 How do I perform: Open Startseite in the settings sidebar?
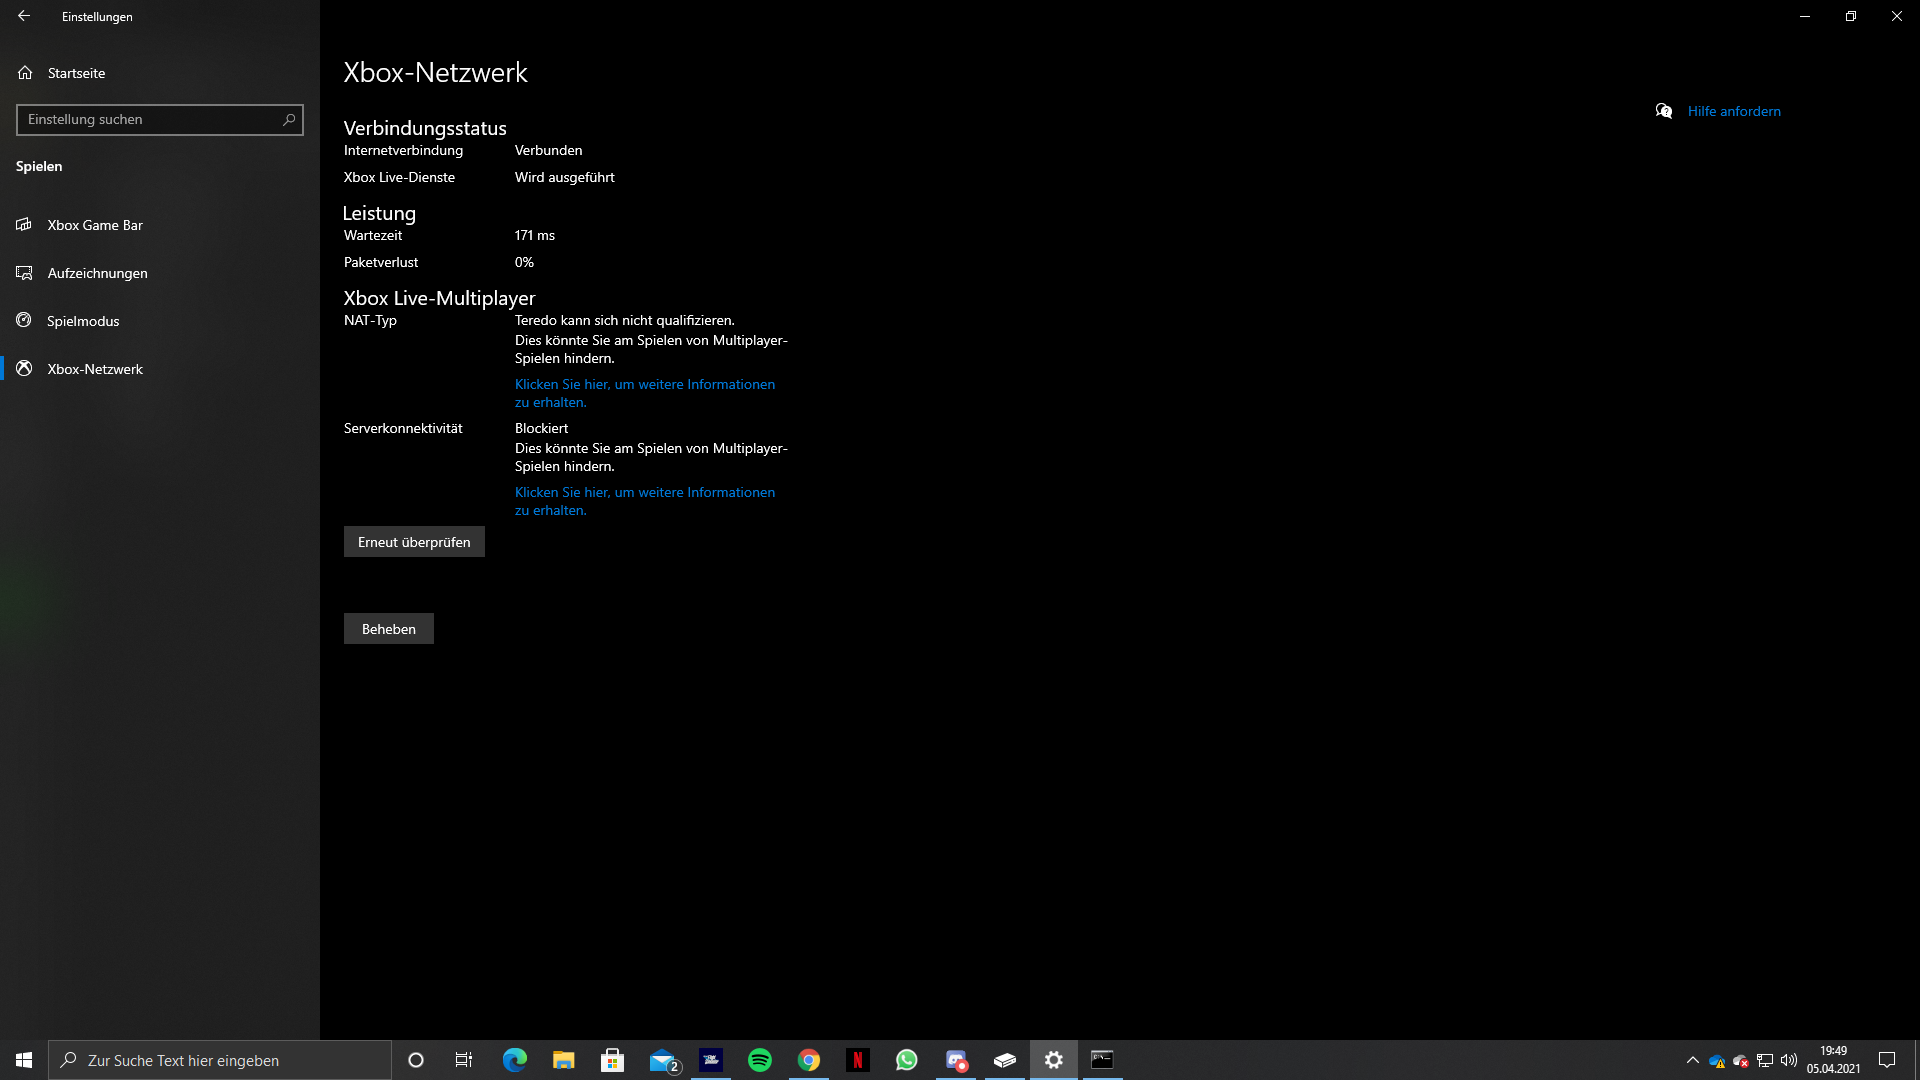click(x=160, y=73)
